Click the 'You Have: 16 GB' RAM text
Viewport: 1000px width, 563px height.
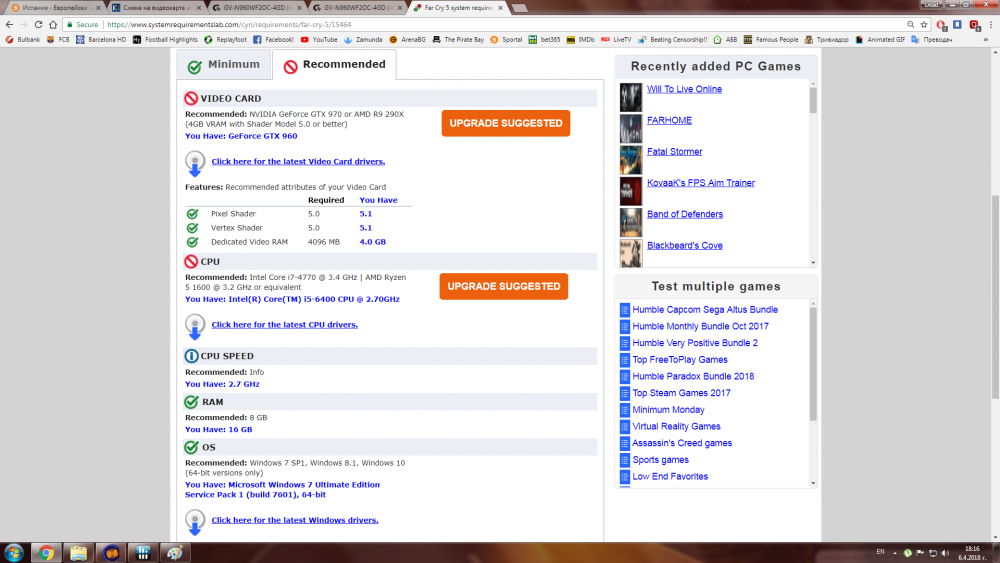pos(219,430)
